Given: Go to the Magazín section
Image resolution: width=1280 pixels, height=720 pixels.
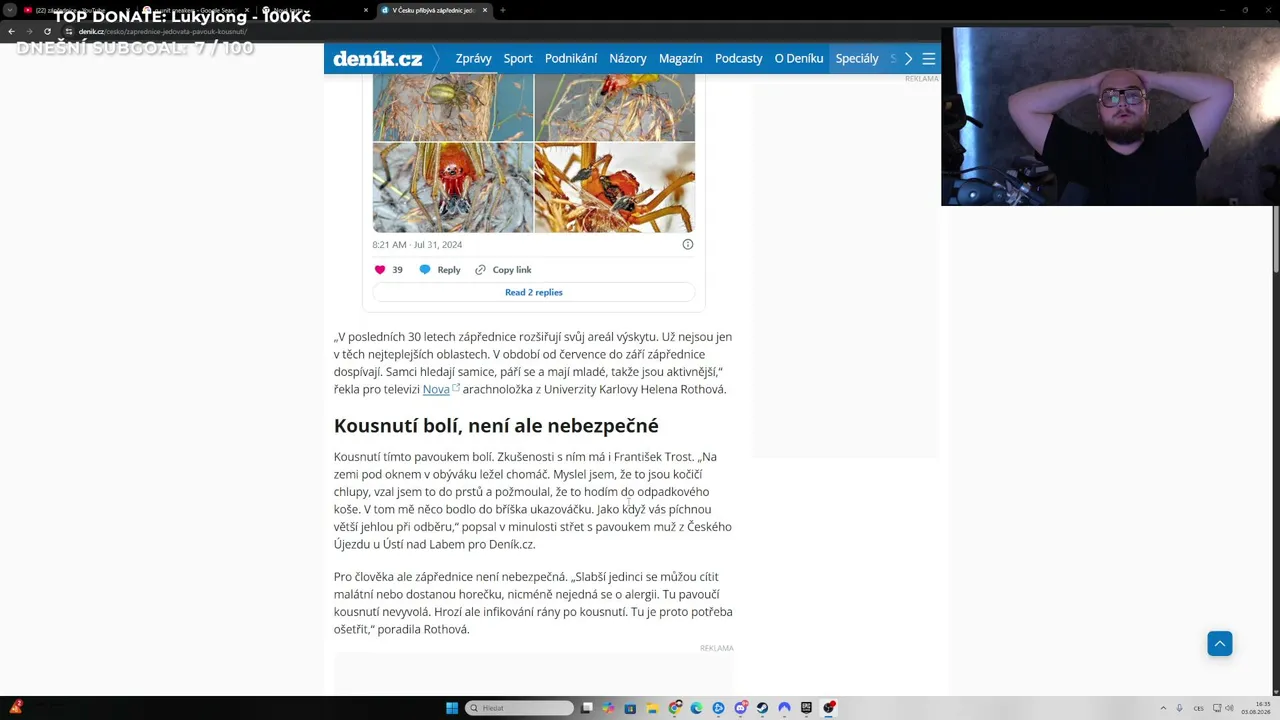Looking at the screenshot, I should pos(681,59).
